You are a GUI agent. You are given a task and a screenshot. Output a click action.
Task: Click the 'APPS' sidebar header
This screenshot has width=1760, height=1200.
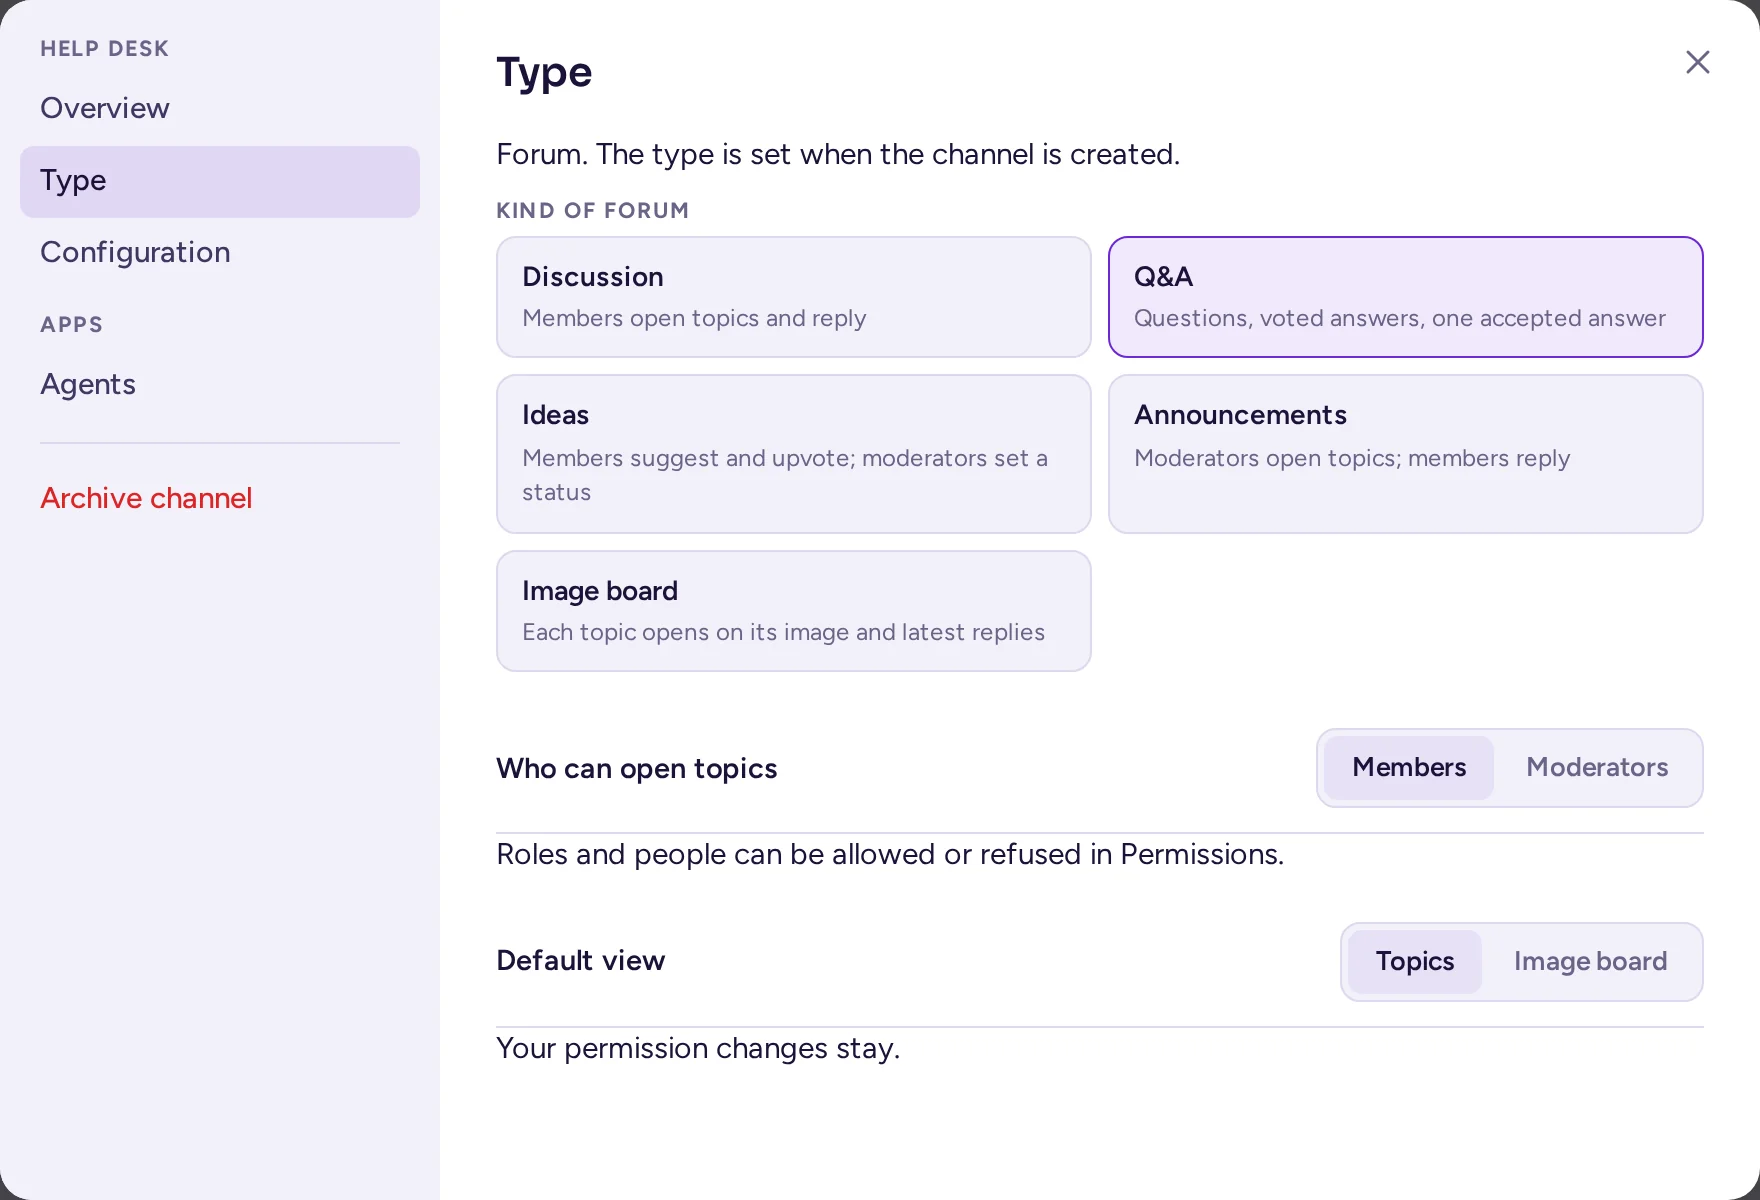click(x=71, y=324)
